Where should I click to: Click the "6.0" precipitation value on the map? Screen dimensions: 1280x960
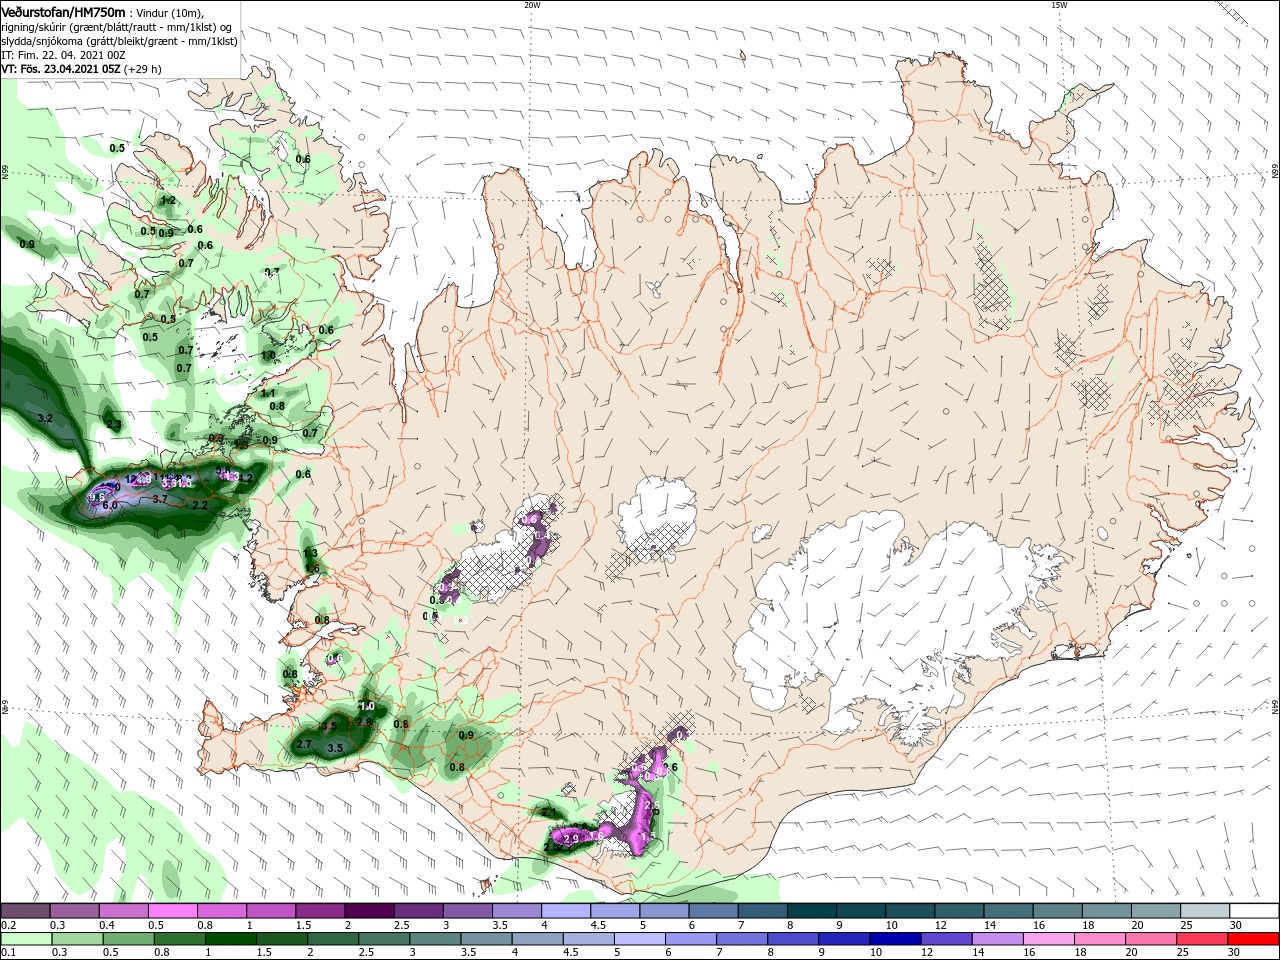pos(110,505)
